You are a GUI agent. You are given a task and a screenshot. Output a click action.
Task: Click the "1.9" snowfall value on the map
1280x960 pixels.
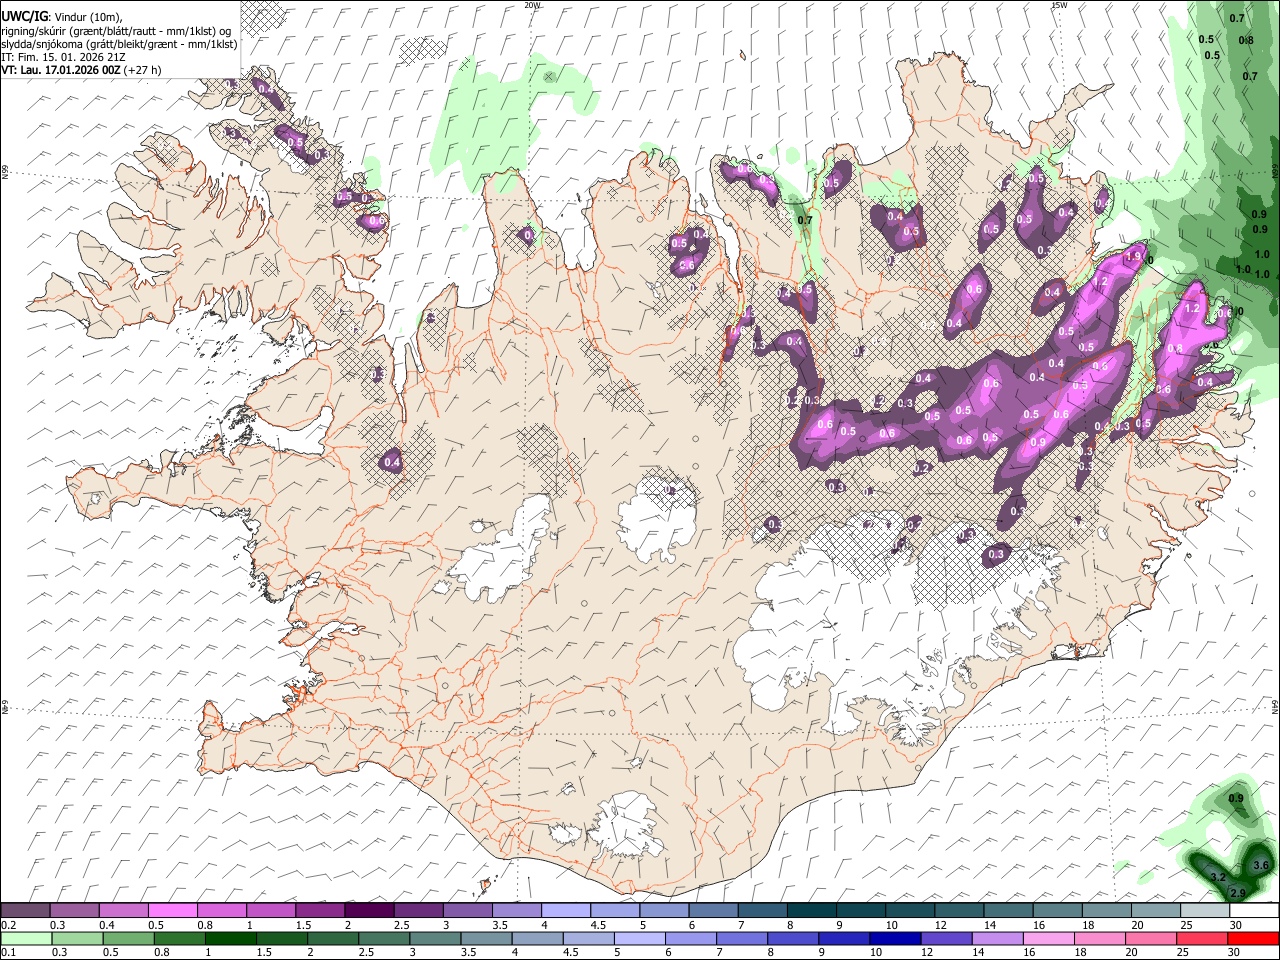1133,257
